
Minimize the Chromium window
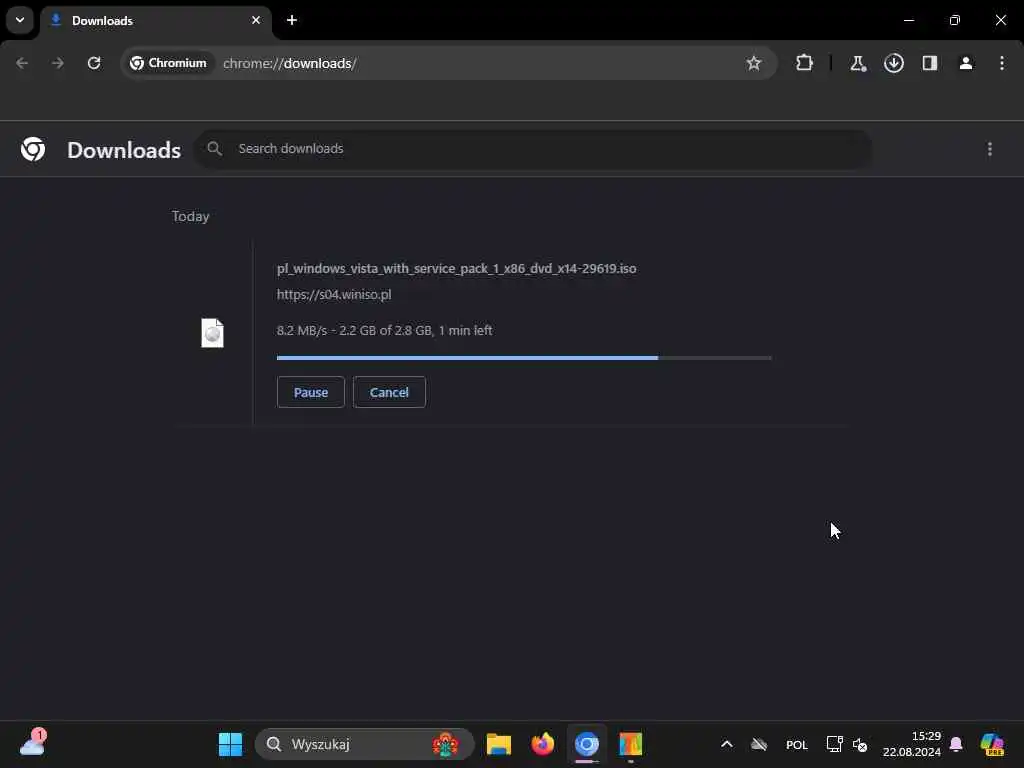(909, 20)
